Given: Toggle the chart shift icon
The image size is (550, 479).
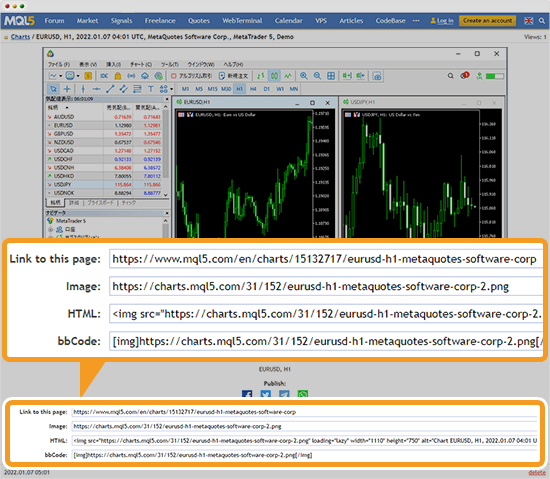Looking at the screenshot, I should point(361,76).
